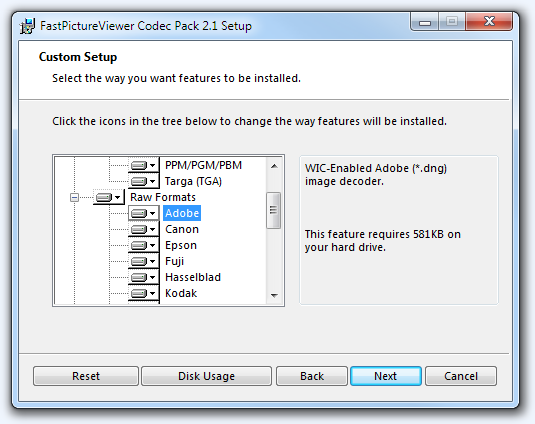The width and height of the screenshot is (535, 424).
Task: Collapse the Raw Formats tree node
Action: tap(74, 197)
